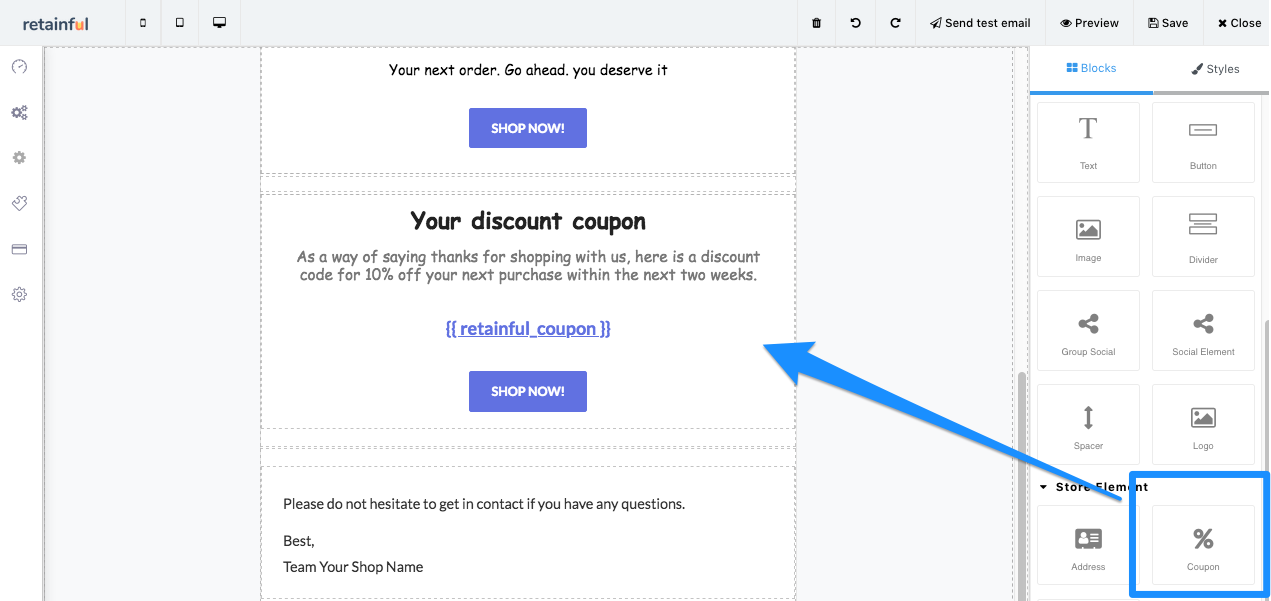Open the Blocks tab
1271x601 pixels.
point(1091,68)
